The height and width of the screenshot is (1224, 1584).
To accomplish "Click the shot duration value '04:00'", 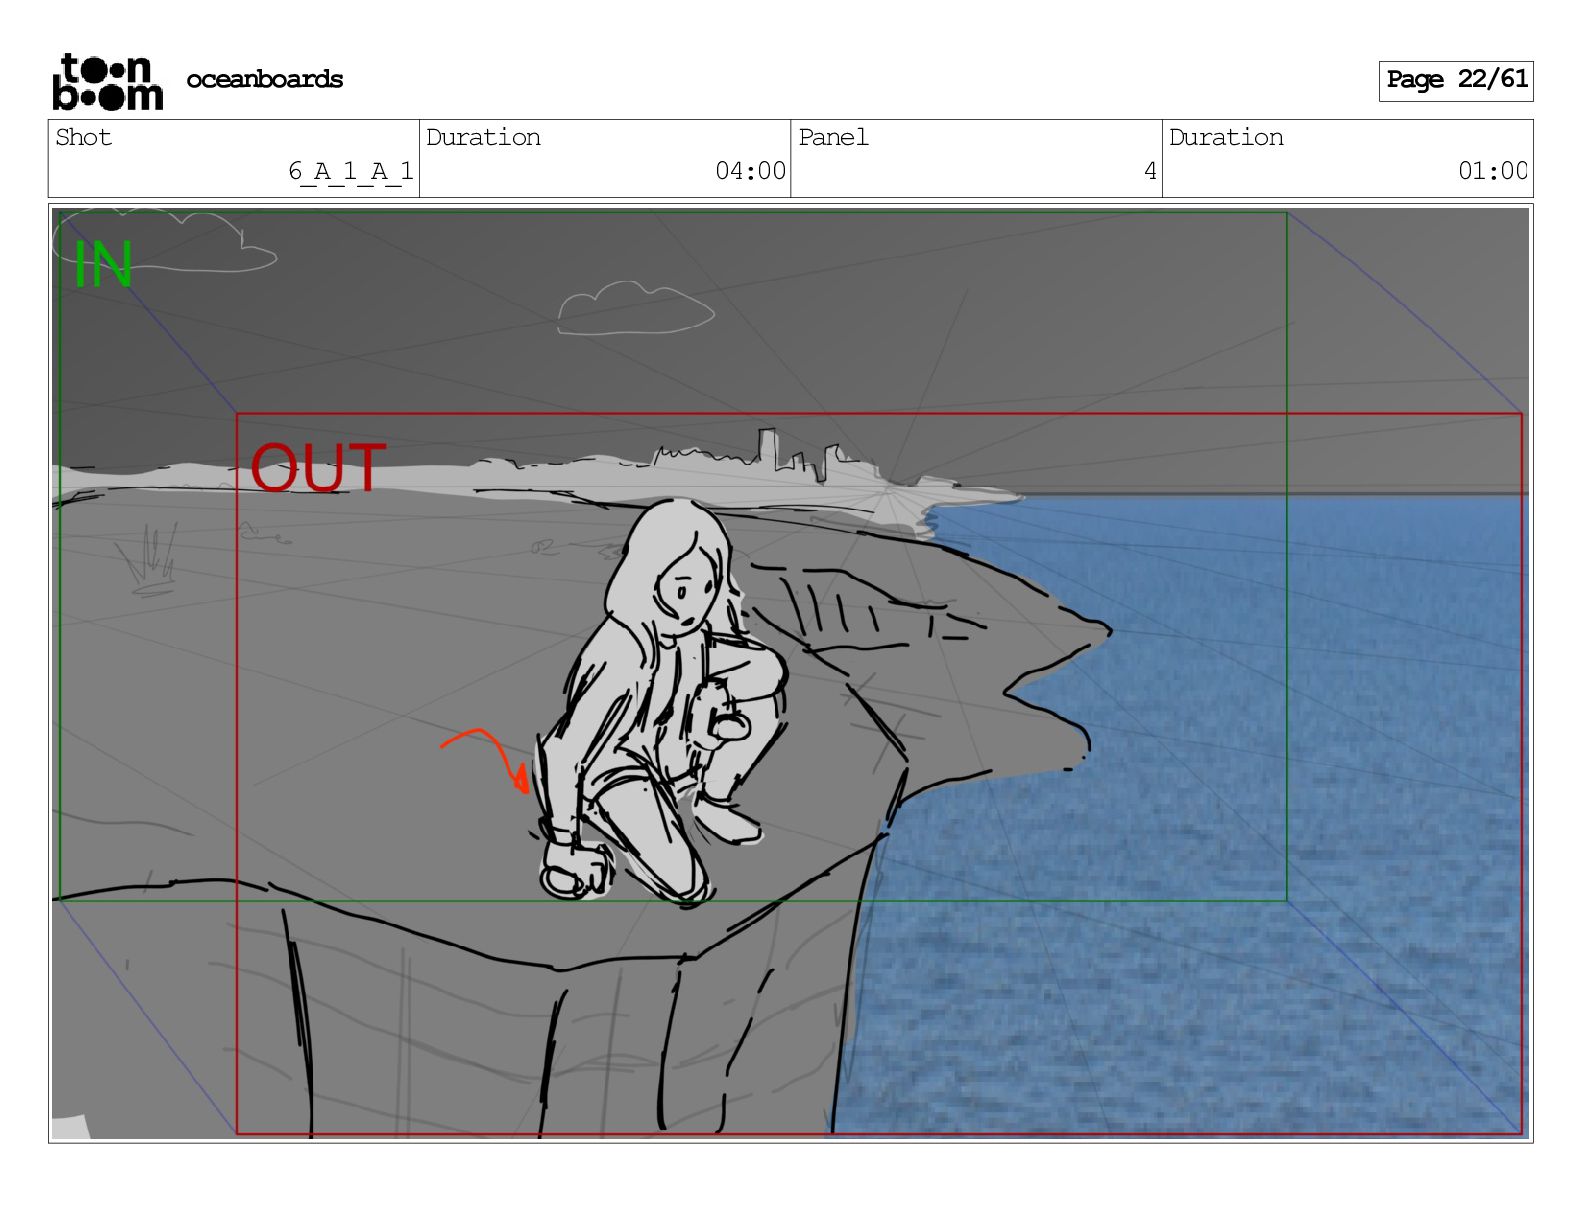I will (x=750, y=171).
